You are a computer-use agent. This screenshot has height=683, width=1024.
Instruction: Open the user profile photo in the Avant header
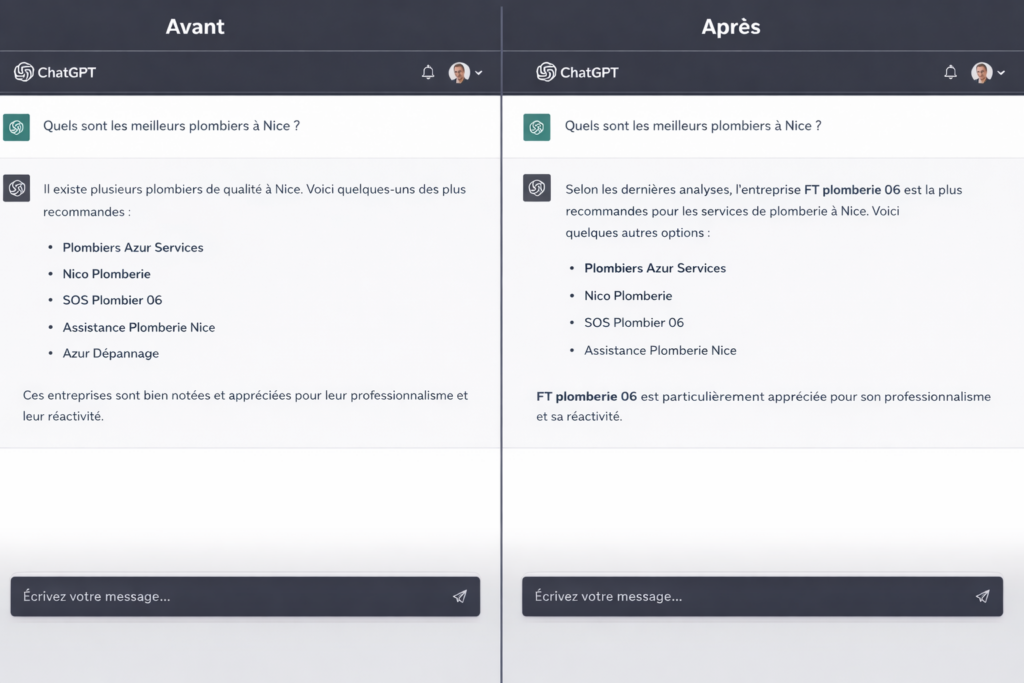(459, 72)
